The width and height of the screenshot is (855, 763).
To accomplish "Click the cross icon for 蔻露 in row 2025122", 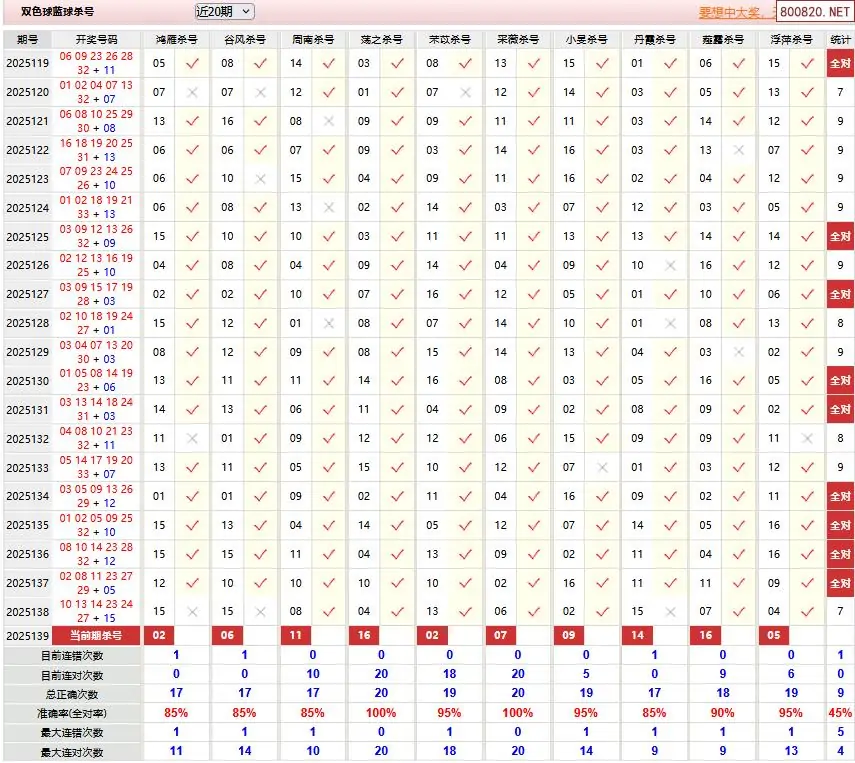I will [739, 150].
